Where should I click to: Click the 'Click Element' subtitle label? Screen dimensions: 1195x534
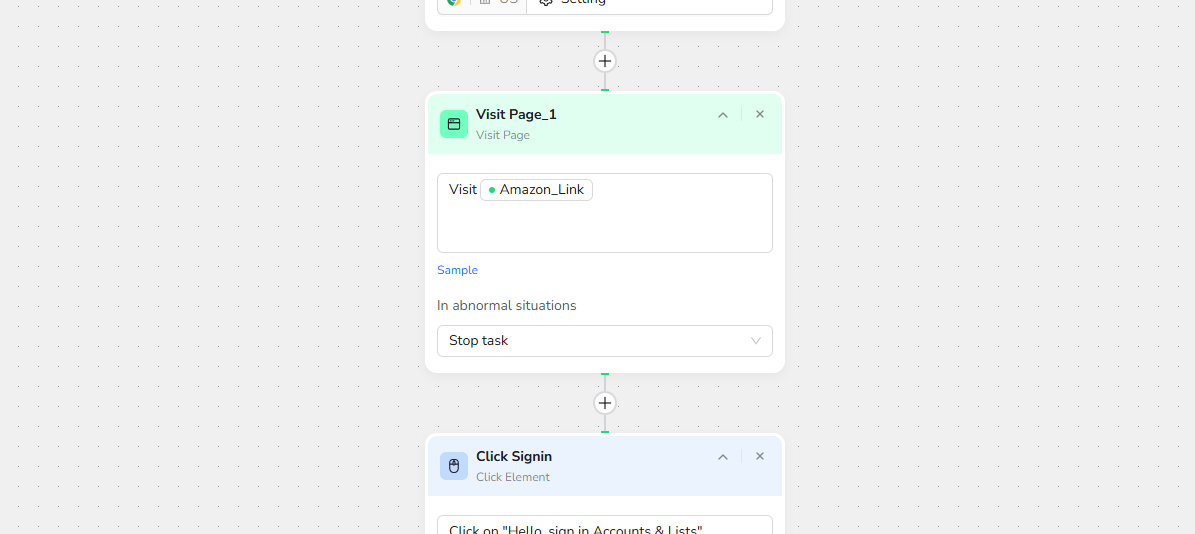click(x=513, y=477)
